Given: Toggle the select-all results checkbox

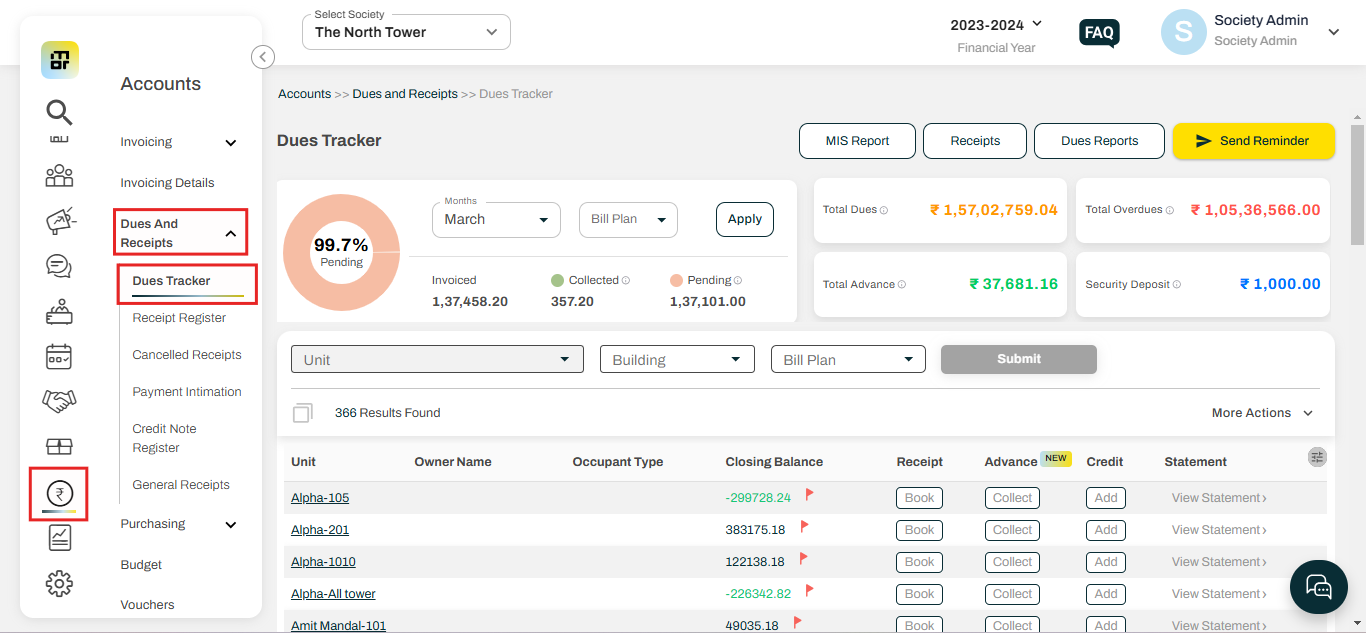Looking at the screenshot, I should 302,413.
